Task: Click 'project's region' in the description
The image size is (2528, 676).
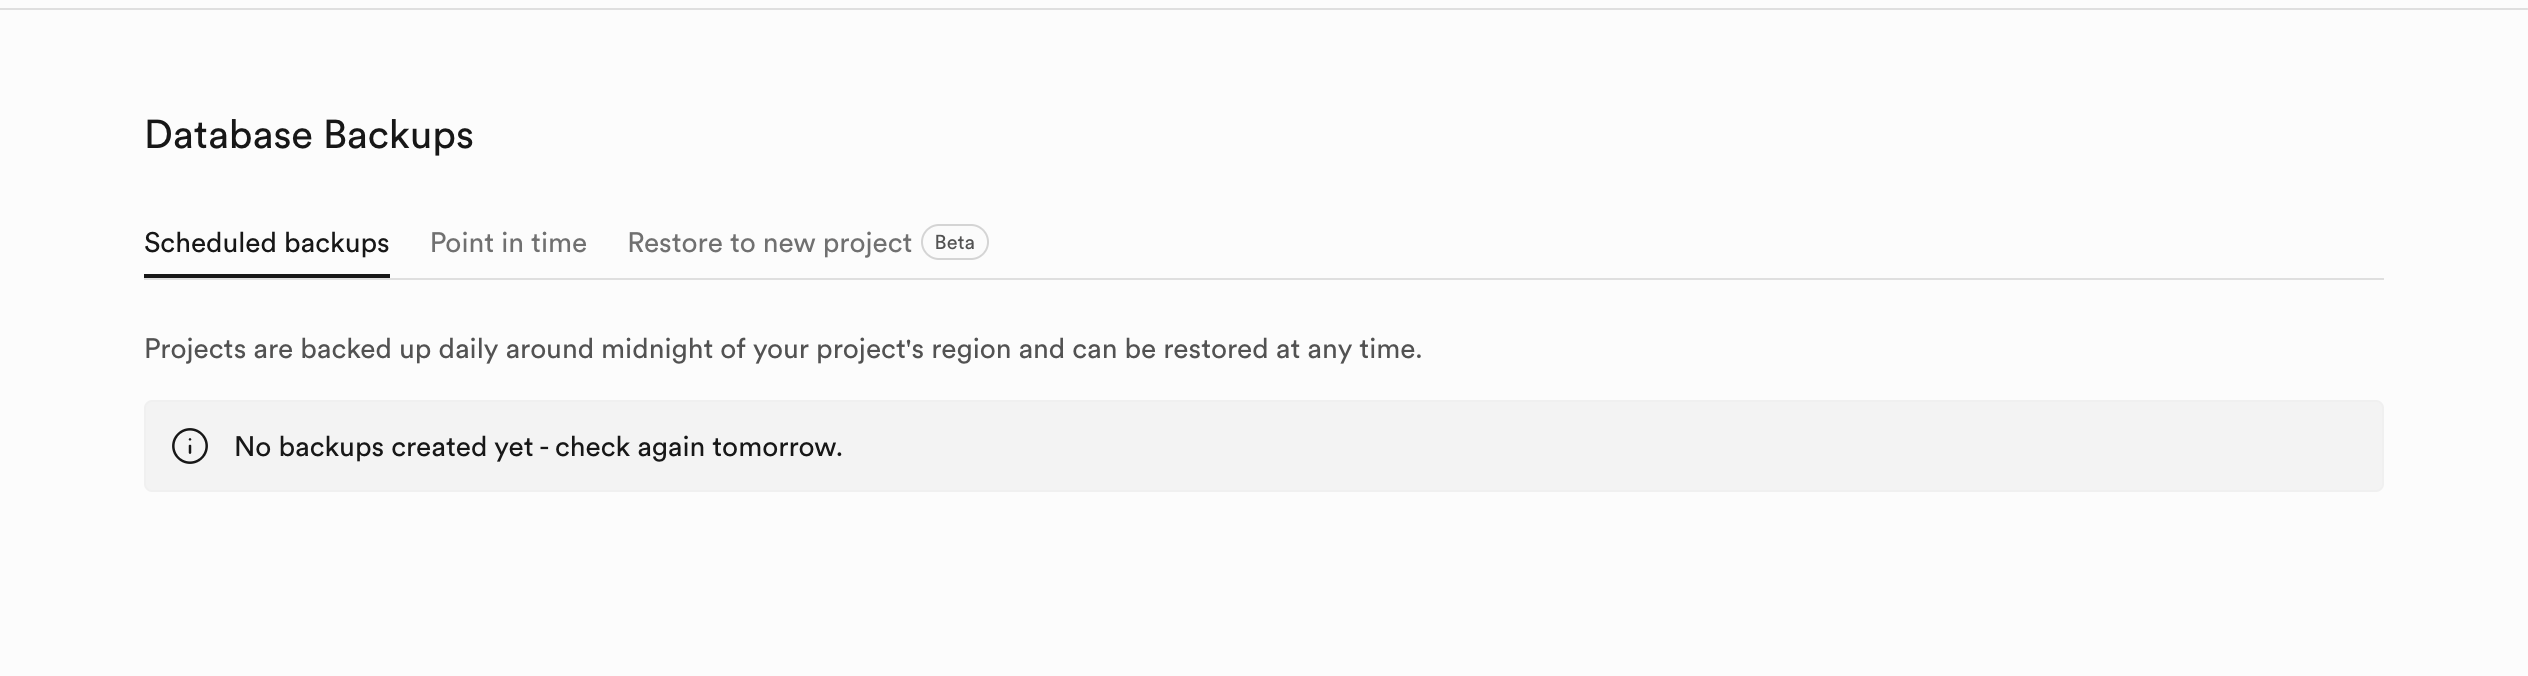Action: click(913, 349)
